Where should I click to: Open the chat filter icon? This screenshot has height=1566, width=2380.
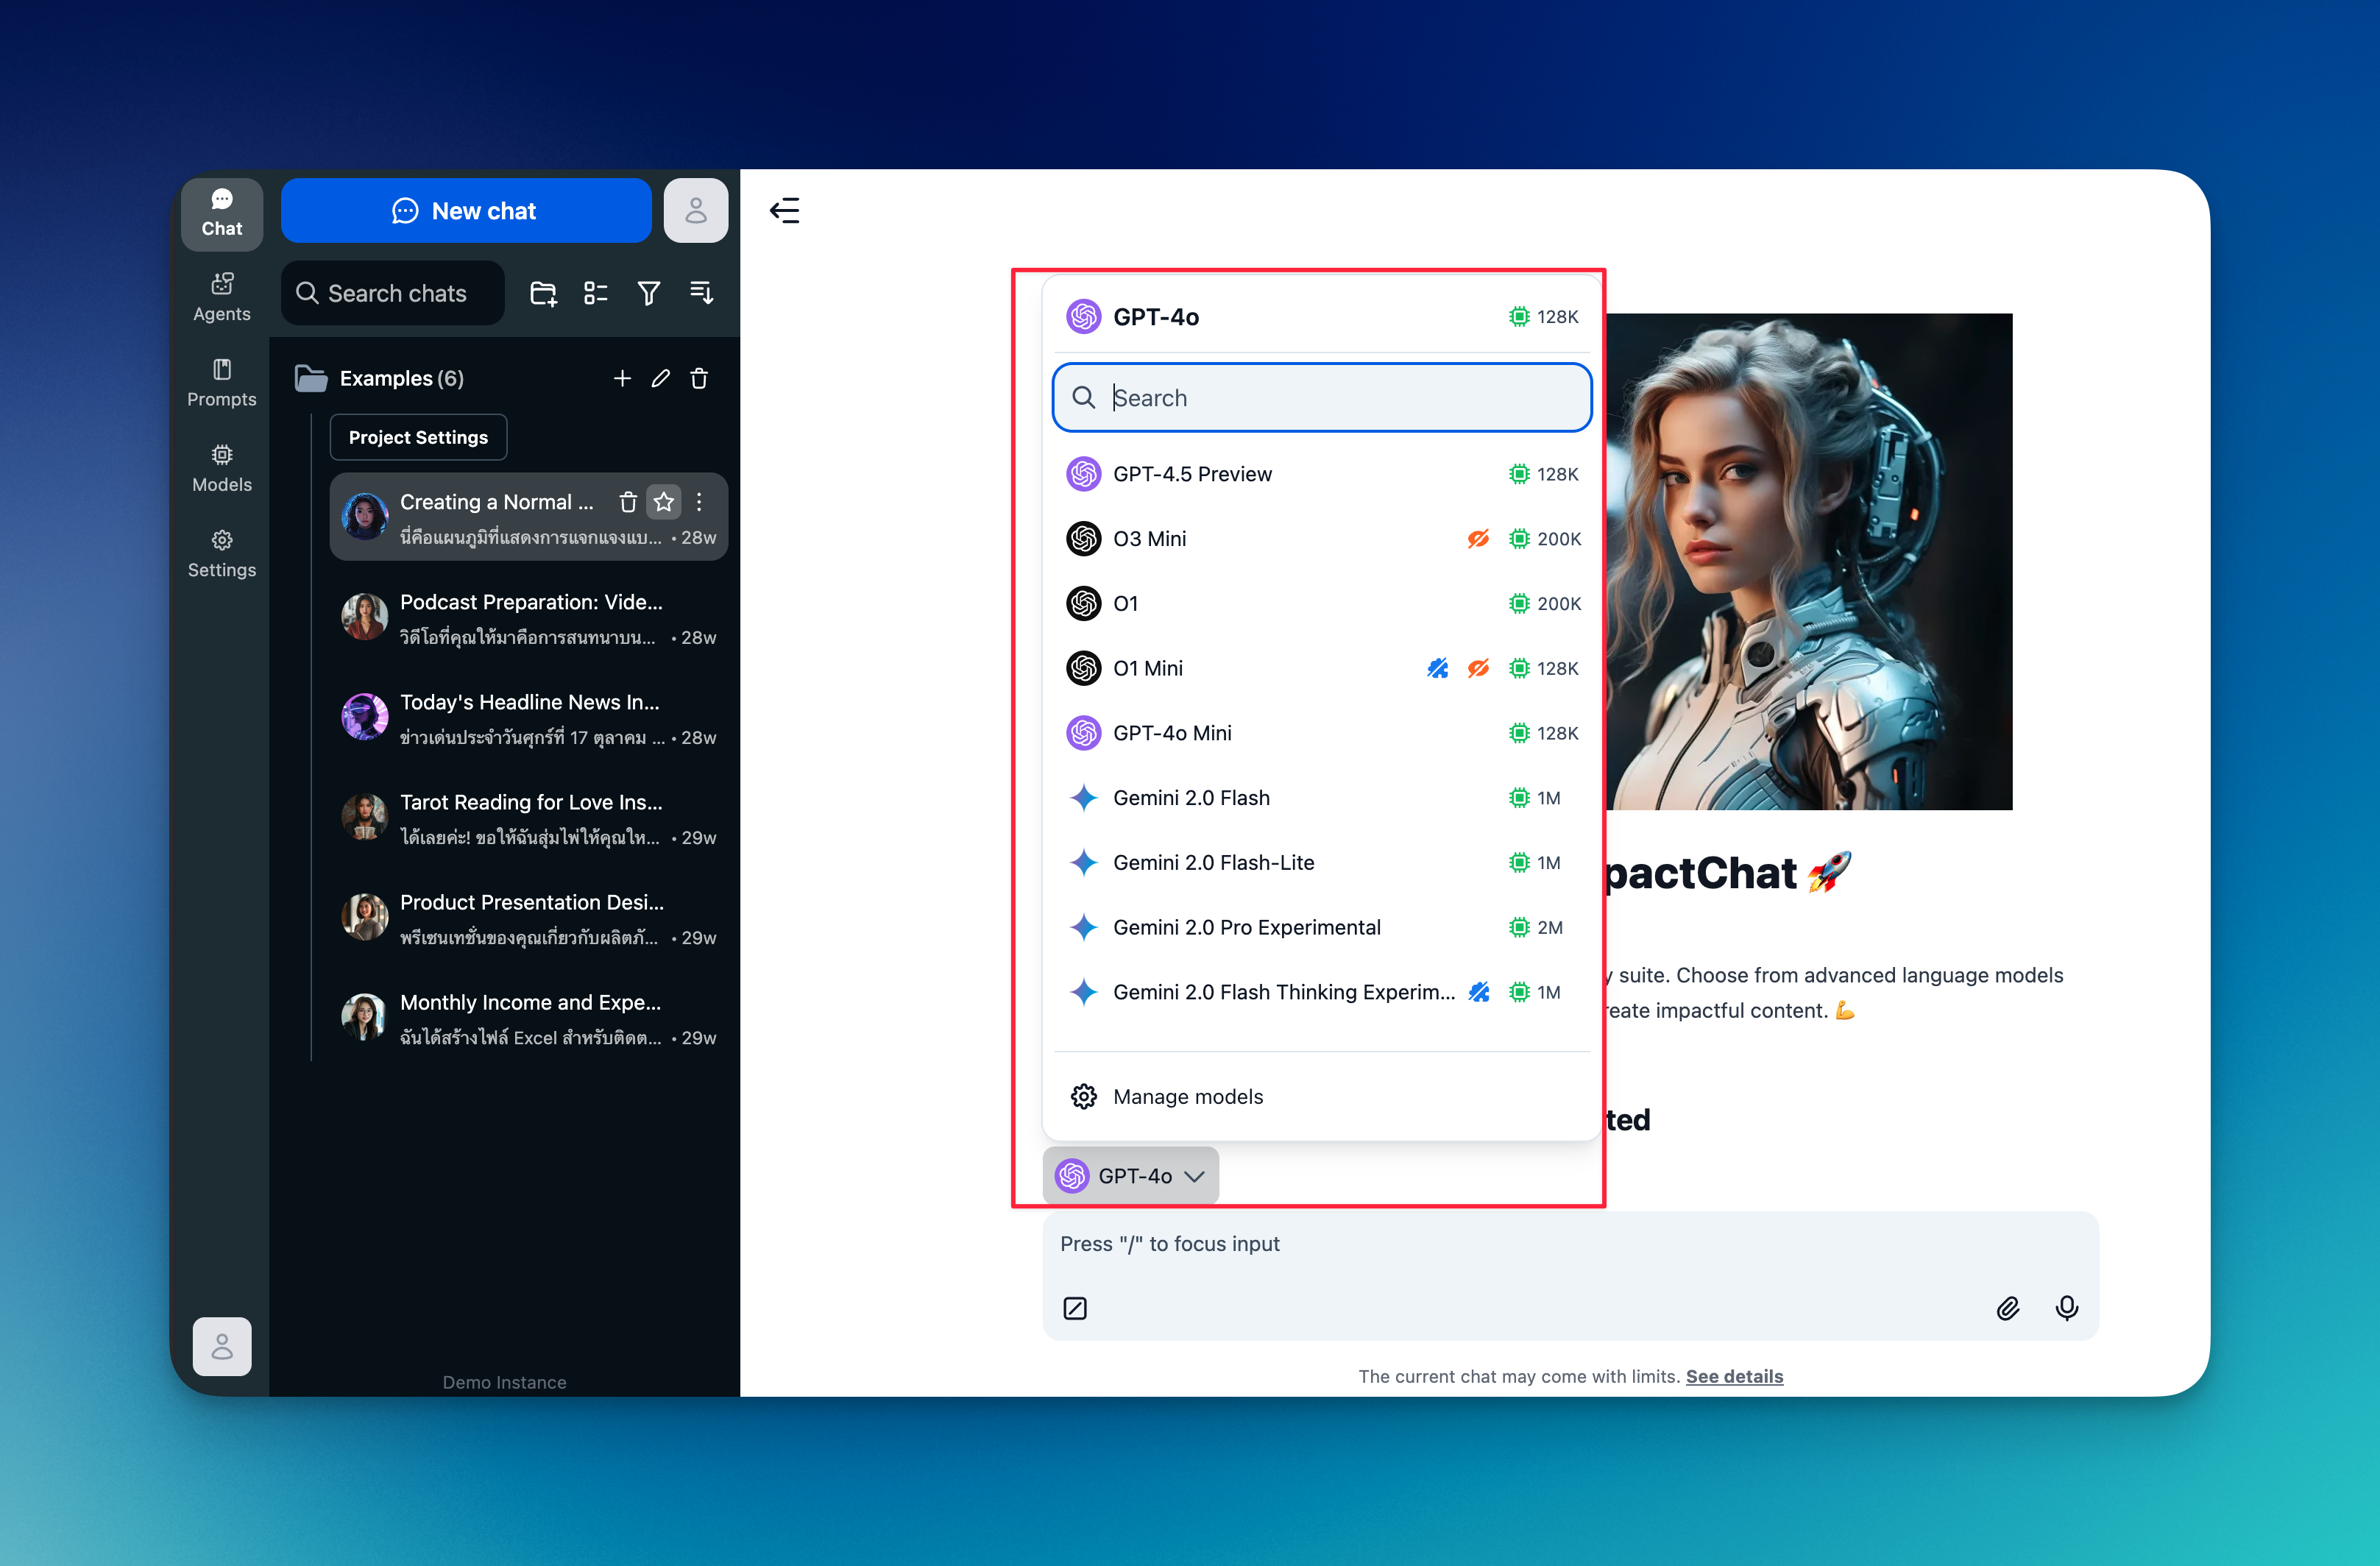pyautogui.click(x=648, y=293)
